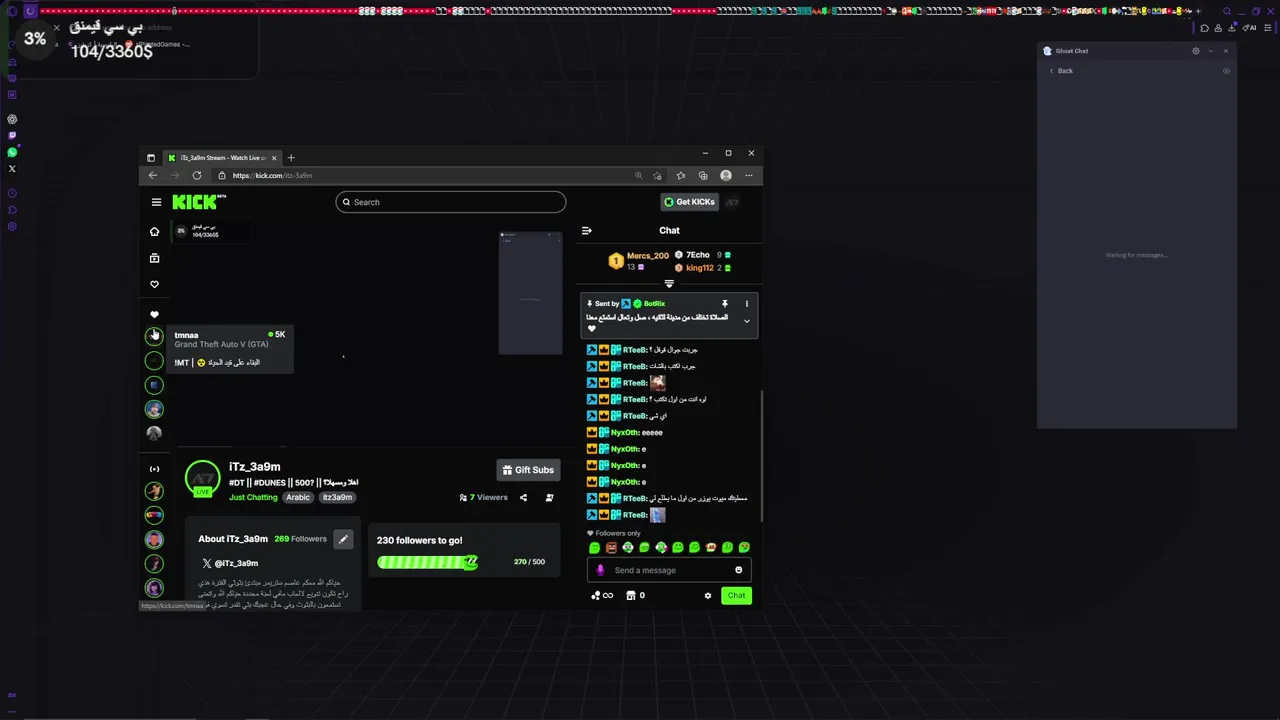Viewport: 1280px width, 720px height.
Task: Click the channel points infinity icon
Action: (602, 595)
